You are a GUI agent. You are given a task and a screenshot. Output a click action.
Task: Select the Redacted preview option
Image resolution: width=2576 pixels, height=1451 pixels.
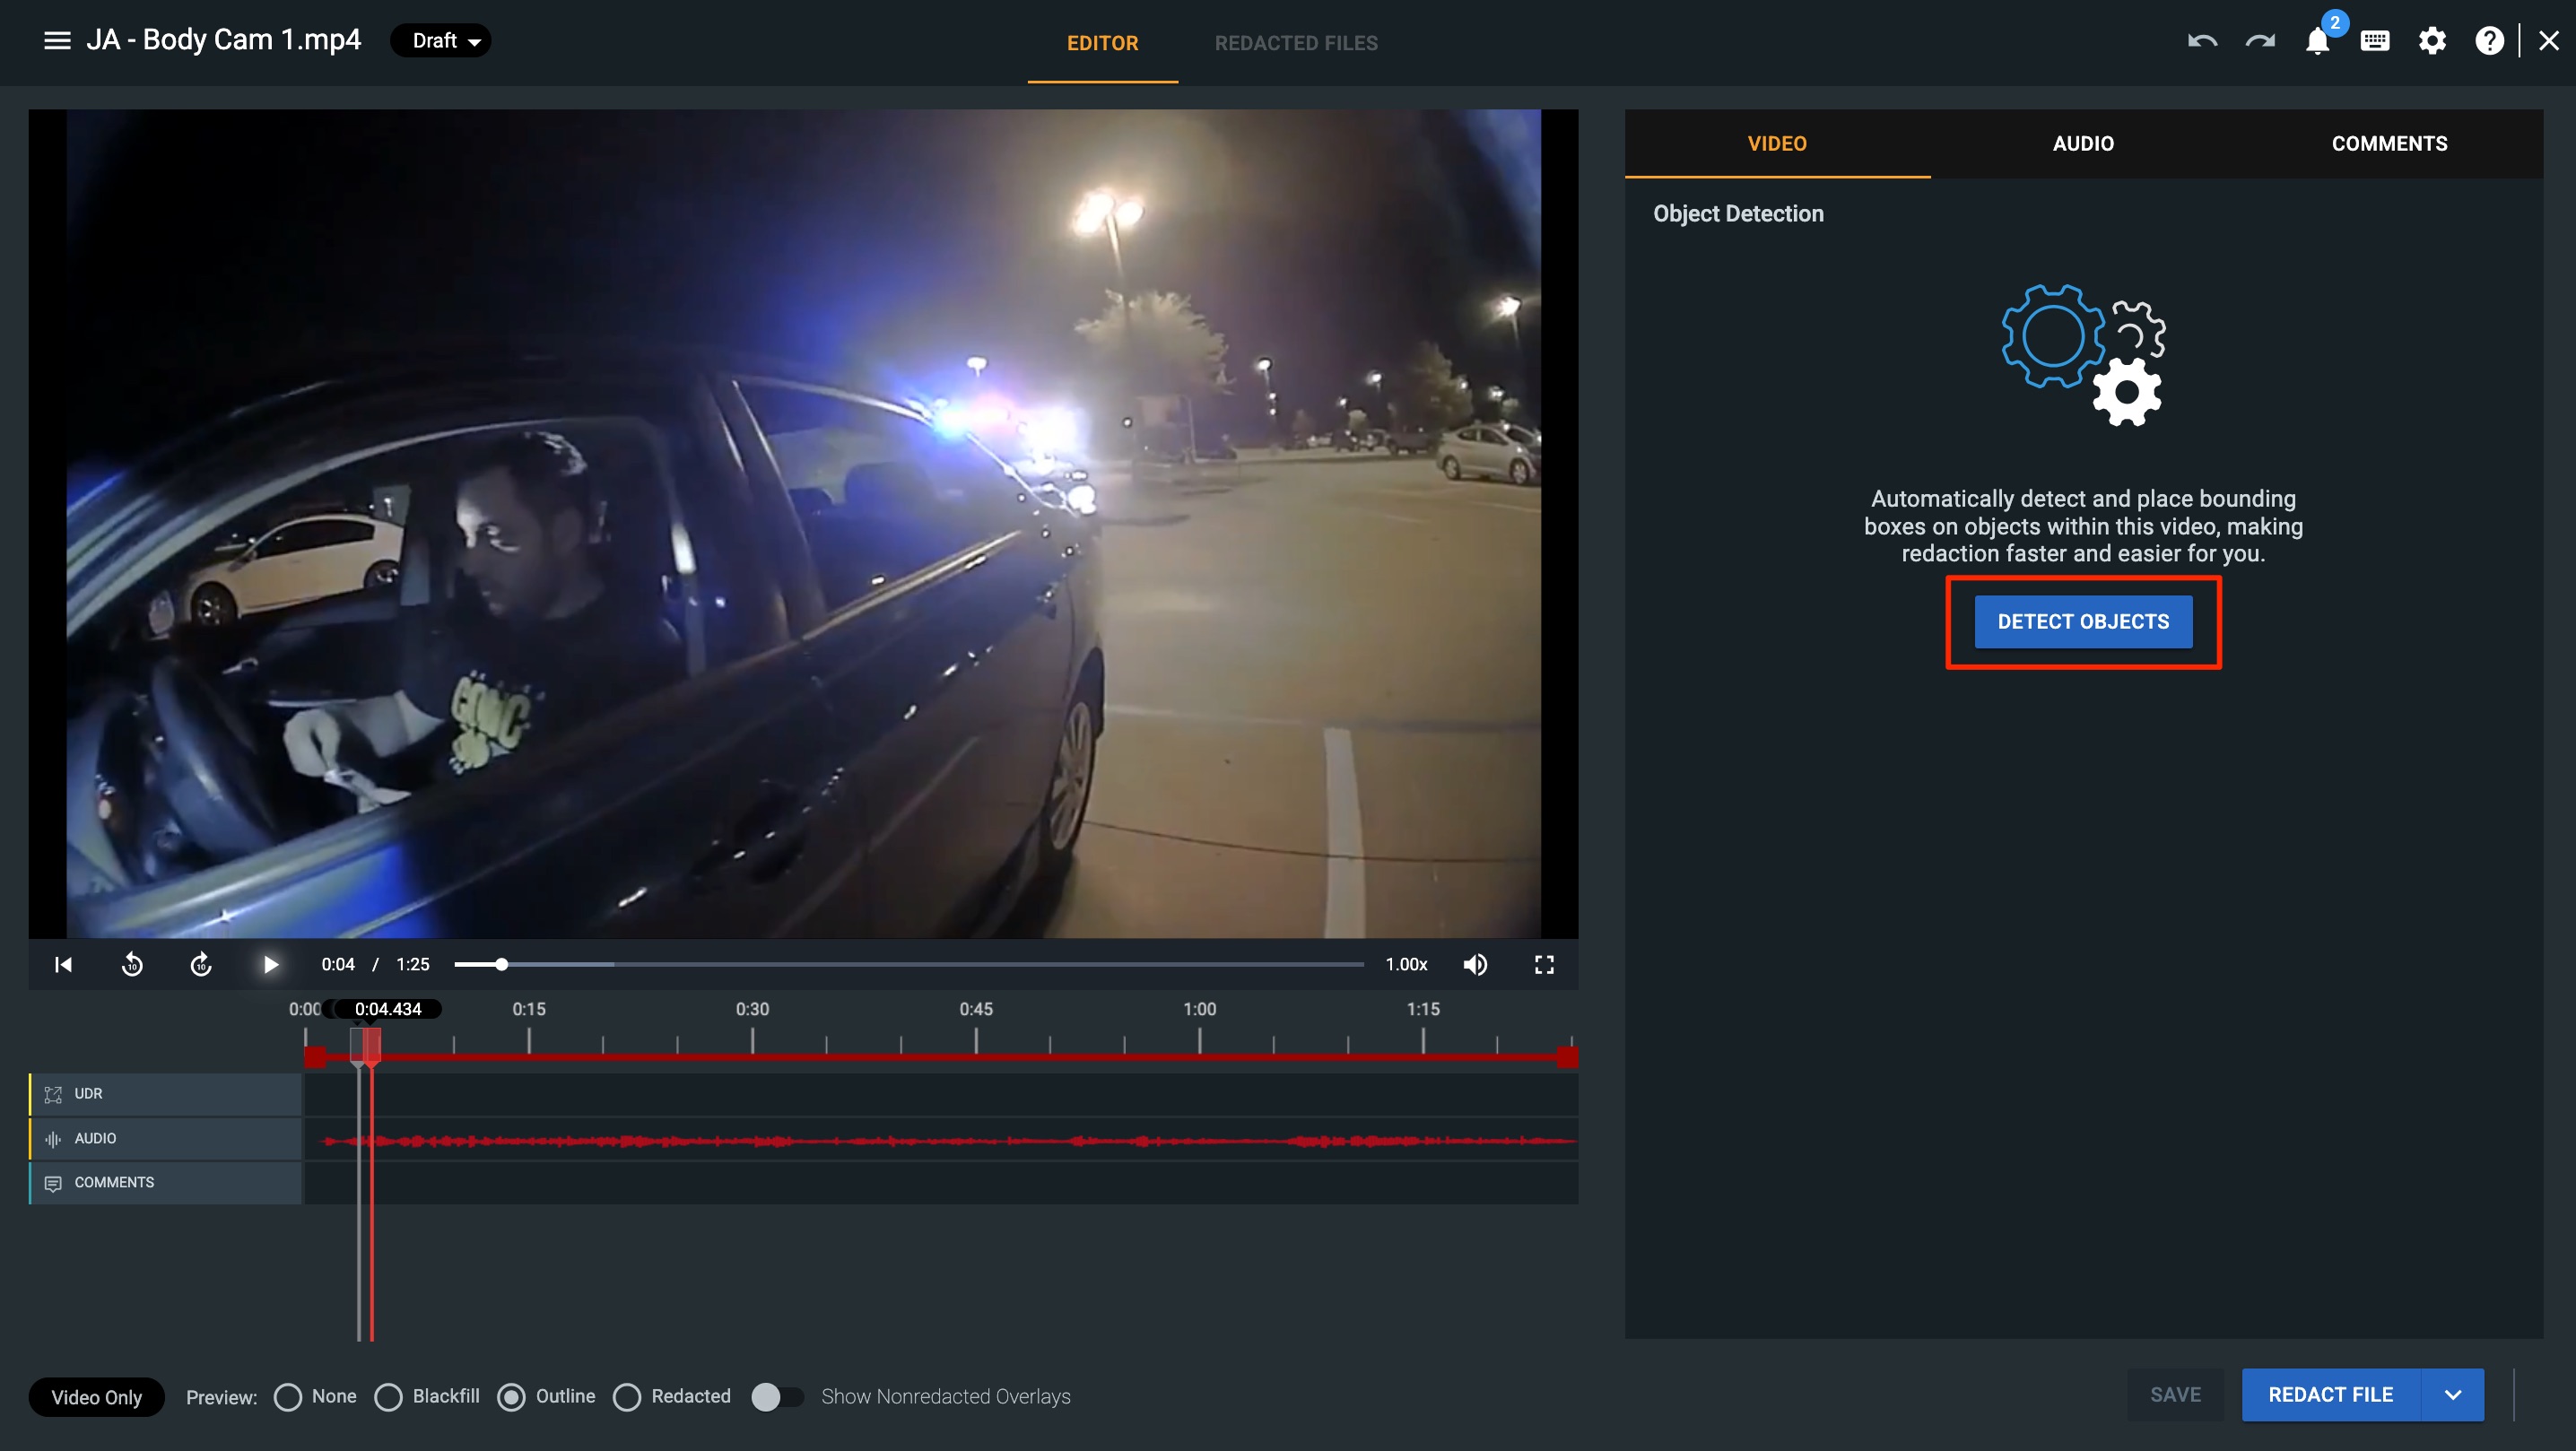point(627,1396)
